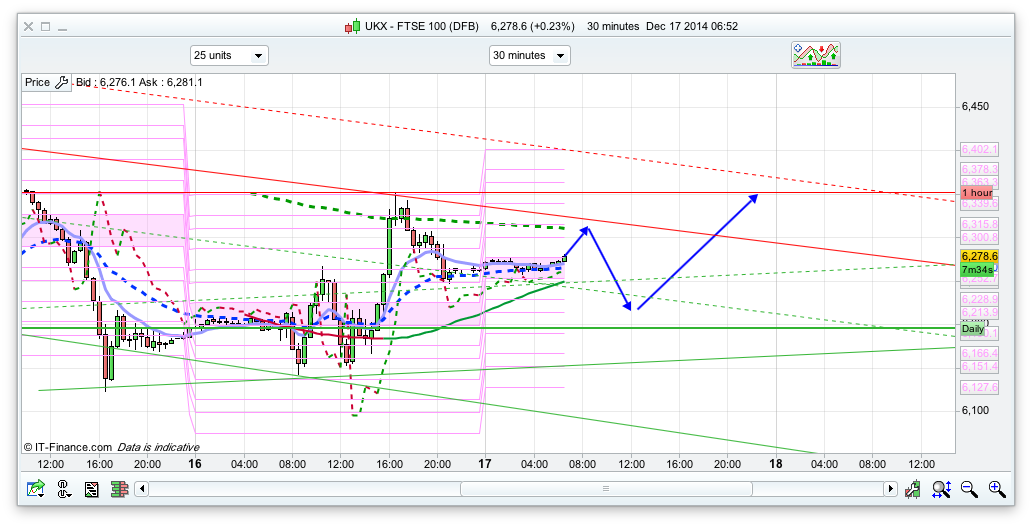Click the link charts chain icon

(x=63, y=489)
